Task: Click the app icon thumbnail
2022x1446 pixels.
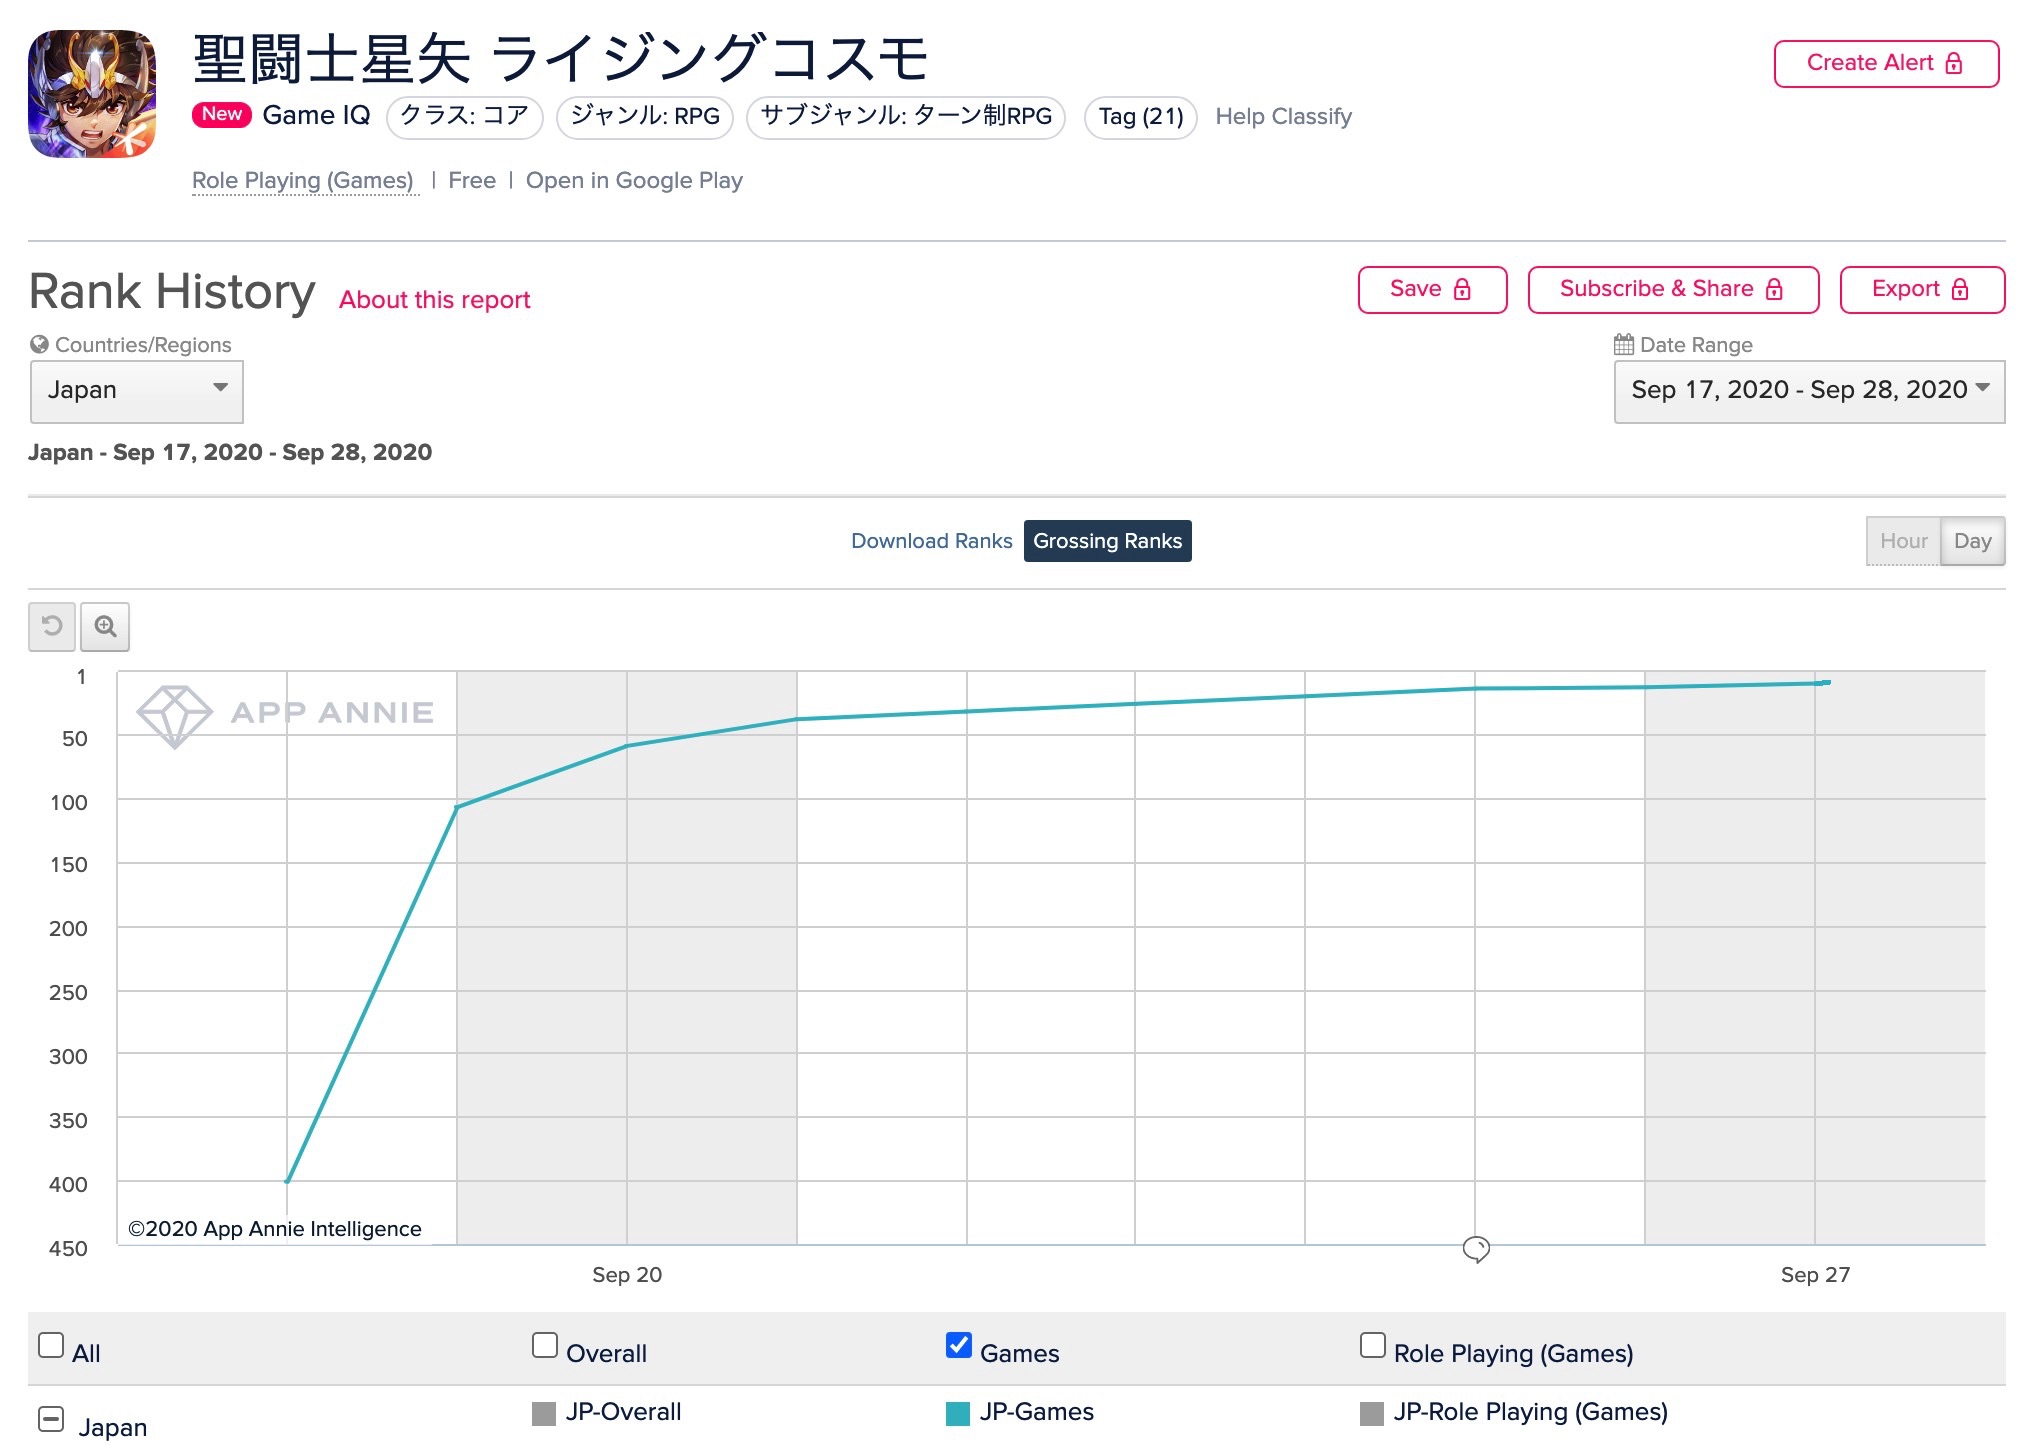Action: click(92, 94)
